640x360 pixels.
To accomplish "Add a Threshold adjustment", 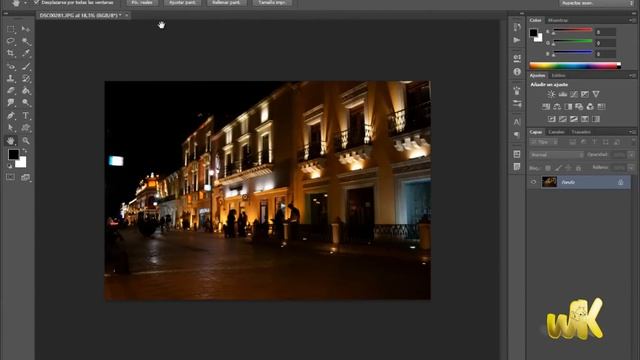I will click(x=573, y=119).
